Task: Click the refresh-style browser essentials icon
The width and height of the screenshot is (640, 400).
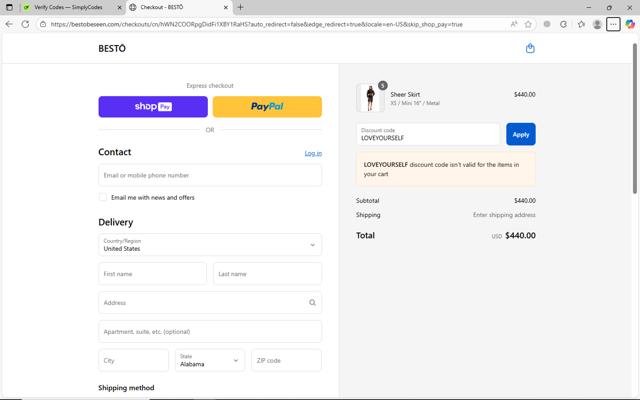Action: (564, 24)
